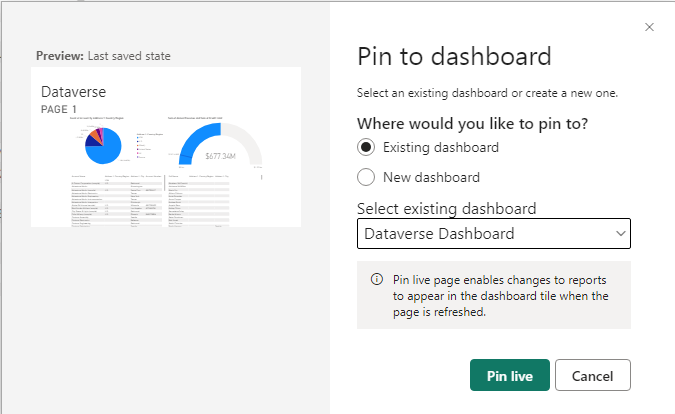This screenshot has width=675, height=414.
Task: Choose the New dashboard radio option
Action: tap(366, 177)
